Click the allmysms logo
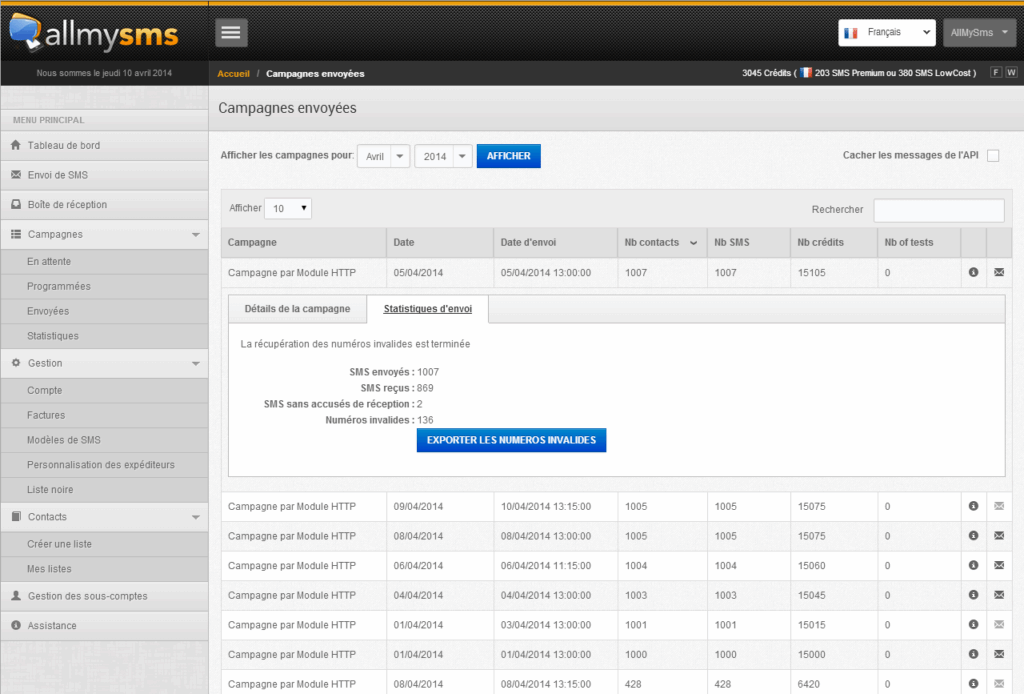The image size is (1024, 694). [x=94, y=33]
